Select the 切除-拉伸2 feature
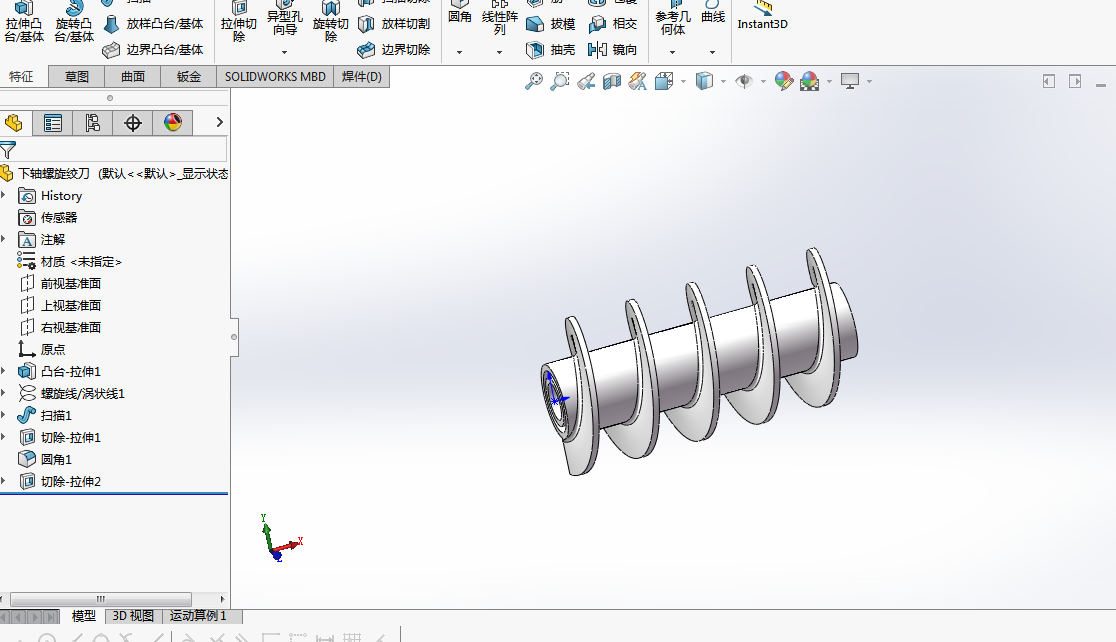 pos(60,482)
